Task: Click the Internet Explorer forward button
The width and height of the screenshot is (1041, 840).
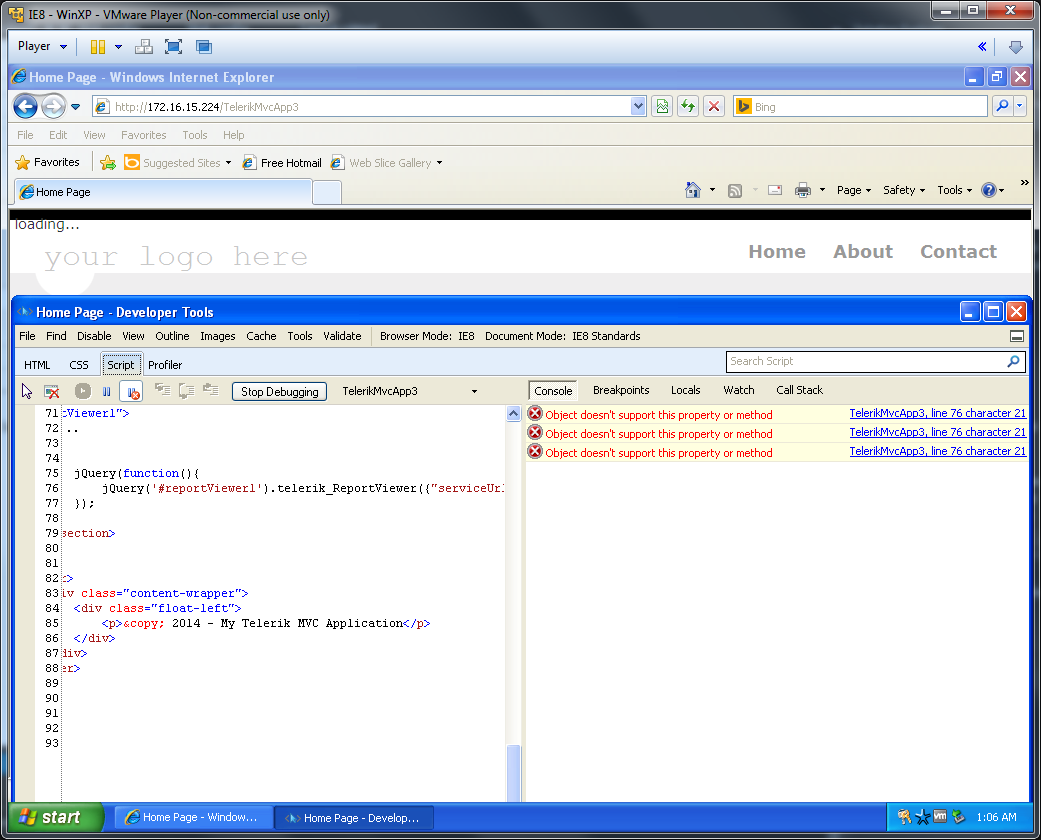Action: 53,106
